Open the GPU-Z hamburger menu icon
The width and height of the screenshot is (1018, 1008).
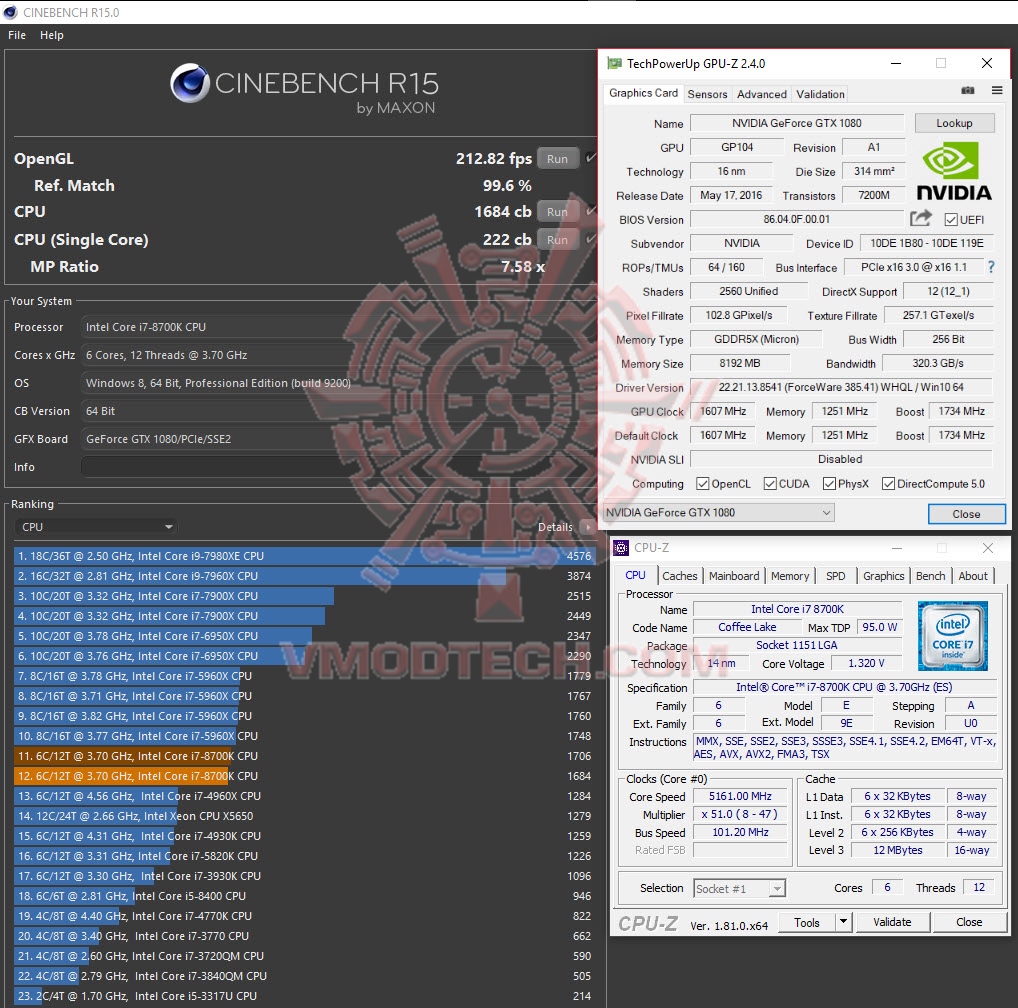pos(997,90)
